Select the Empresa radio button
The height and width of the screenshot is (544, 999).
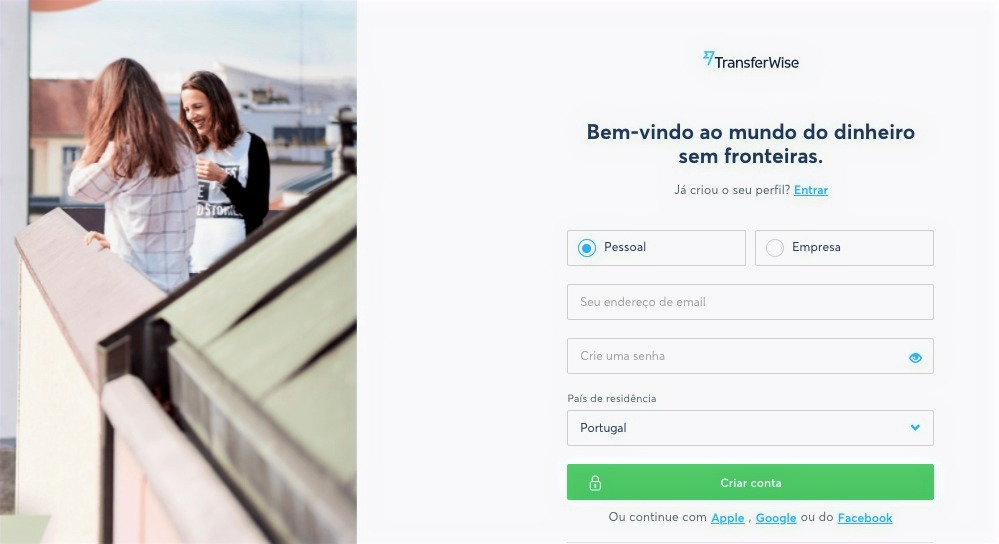(775, 248)
